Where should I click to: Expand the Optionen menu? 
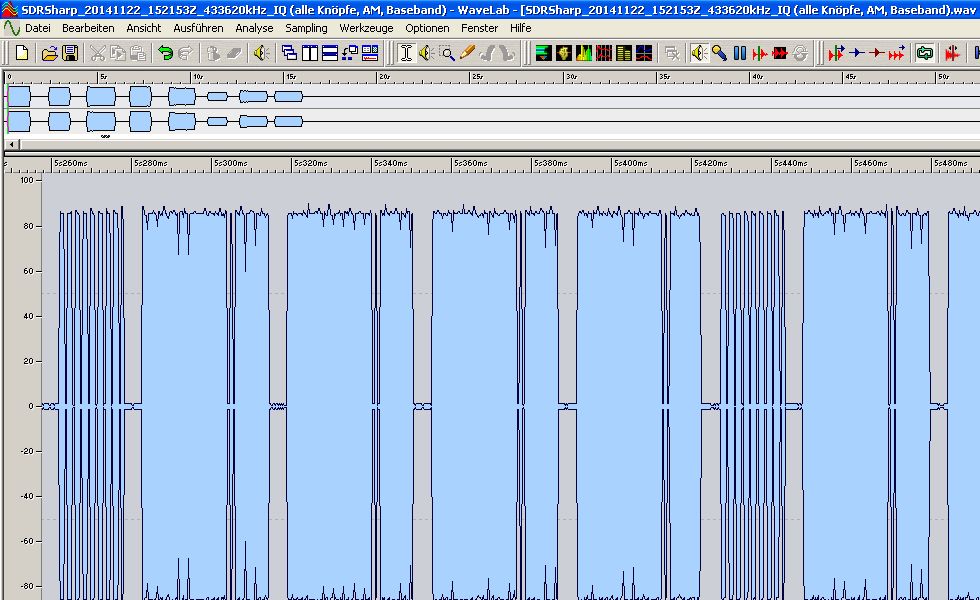(427, 28)
